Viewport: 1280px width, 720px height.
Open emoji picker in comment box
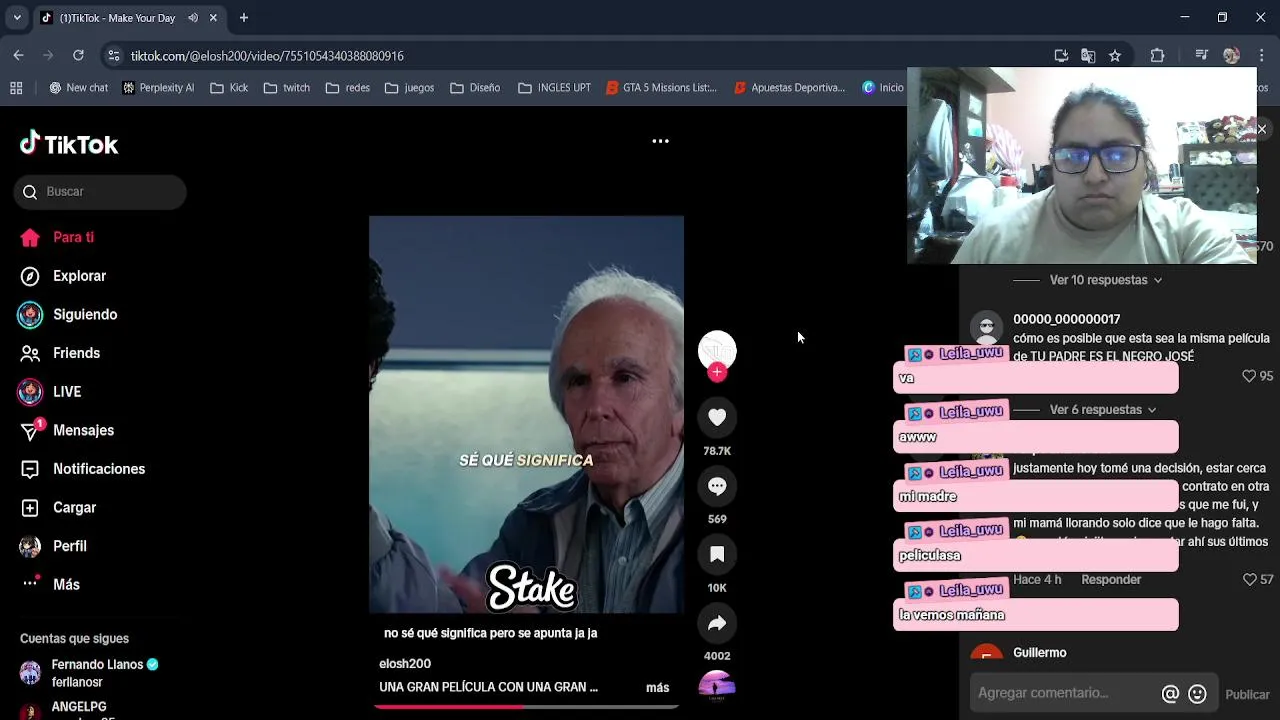1197,694
